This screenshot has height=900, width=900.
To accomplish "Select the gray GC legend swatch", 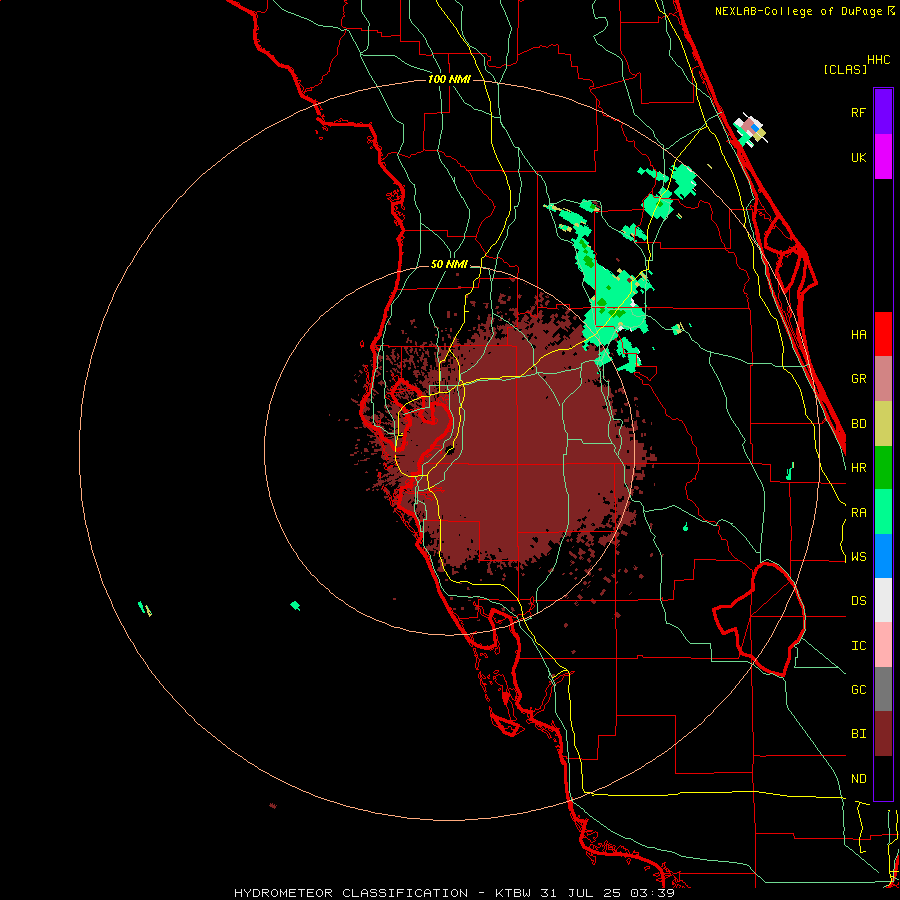I will pos(883,689).
